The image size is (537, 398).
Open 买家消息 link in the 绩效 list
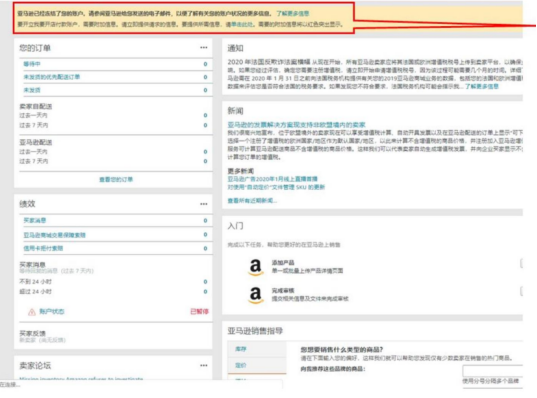point(35,220)
